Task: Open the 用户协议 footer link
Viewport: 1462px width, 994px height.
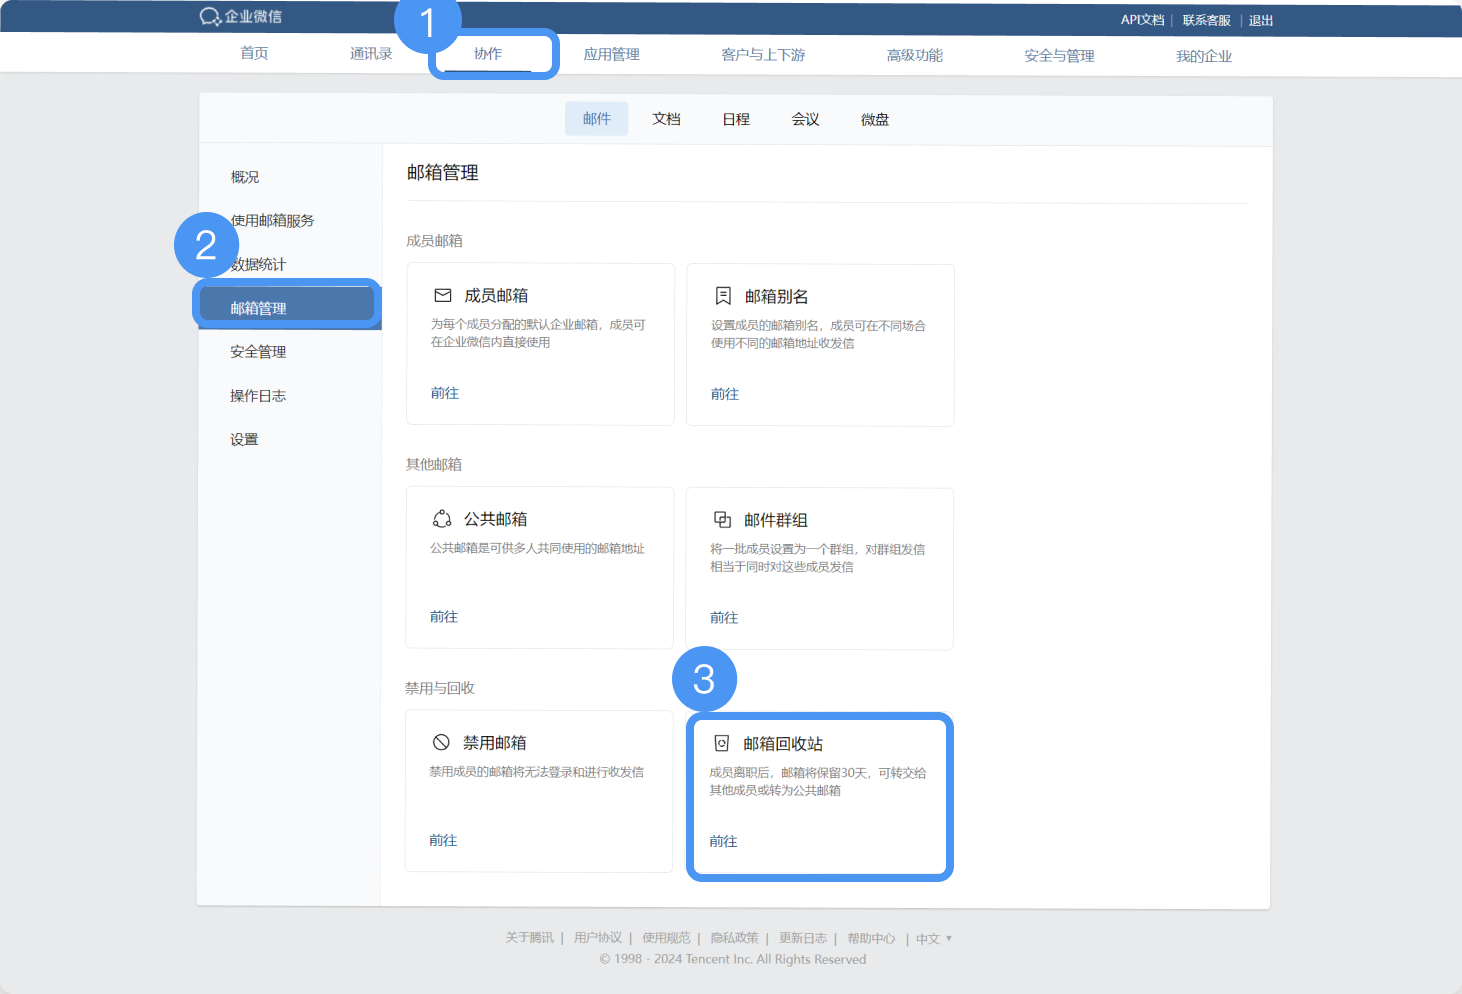Action: pos(598,938)
